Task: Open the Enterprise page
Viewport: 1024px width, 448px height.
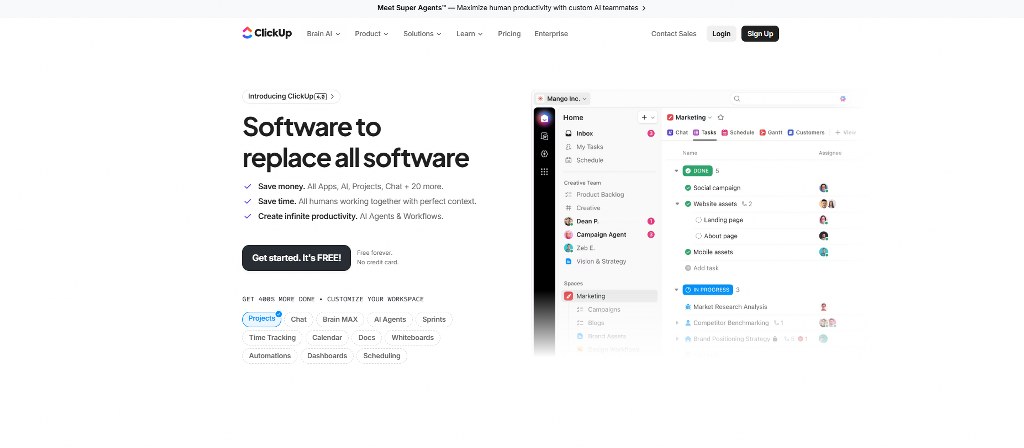Action: point(551,34)
